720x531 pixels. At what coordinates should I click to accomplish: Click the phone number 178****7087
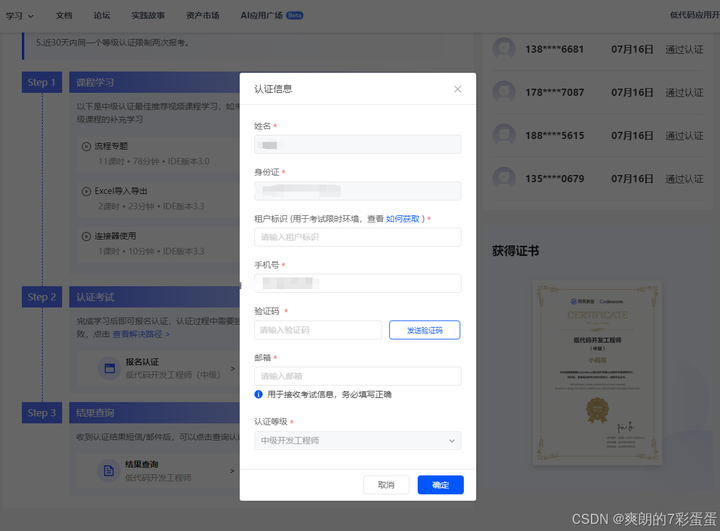click(x=555, y=92)
